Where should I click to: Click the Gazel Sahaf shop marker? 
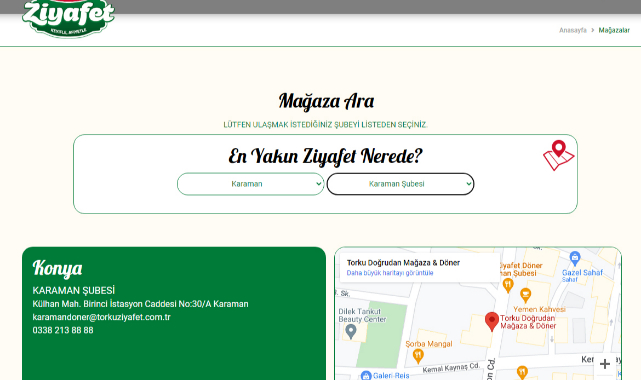[x=575, y=258]
